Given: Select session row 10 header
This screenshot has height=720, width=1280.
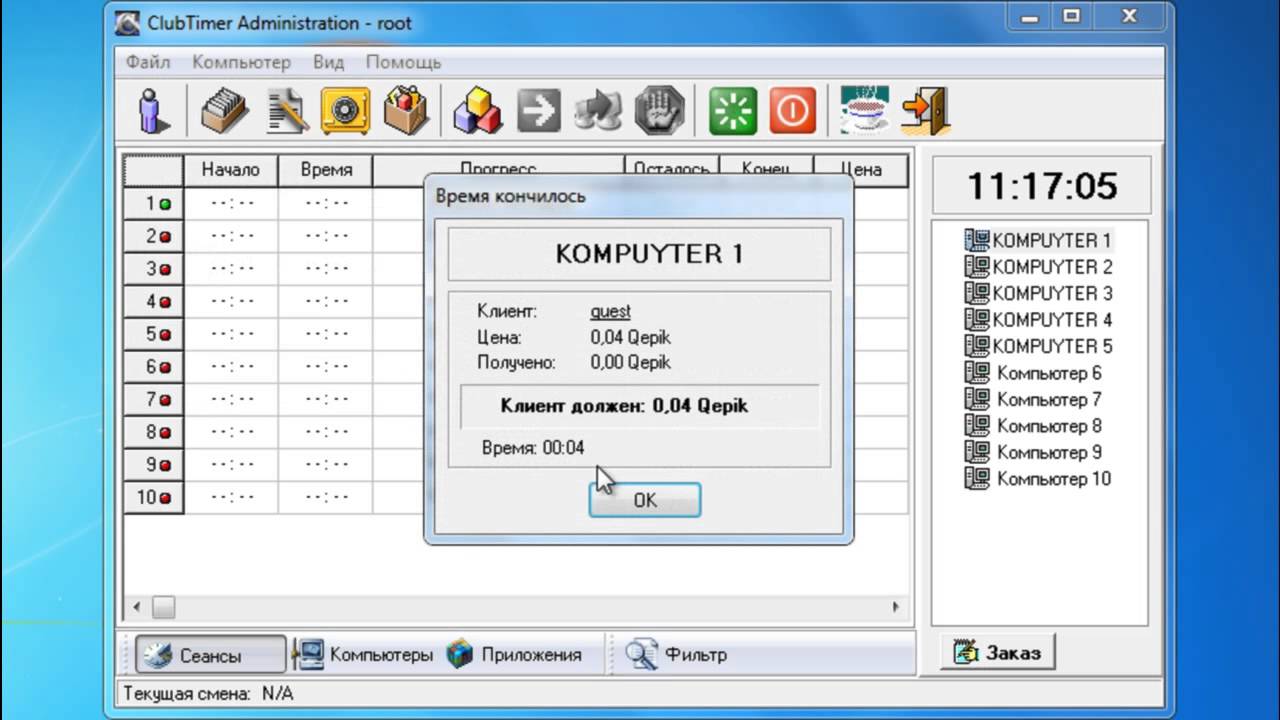Looking at the screenshot, I should point(154,497).
